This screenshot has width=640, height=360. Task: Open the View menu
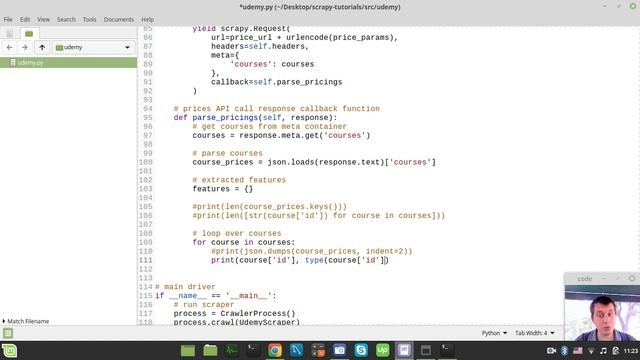click(43, 19)
